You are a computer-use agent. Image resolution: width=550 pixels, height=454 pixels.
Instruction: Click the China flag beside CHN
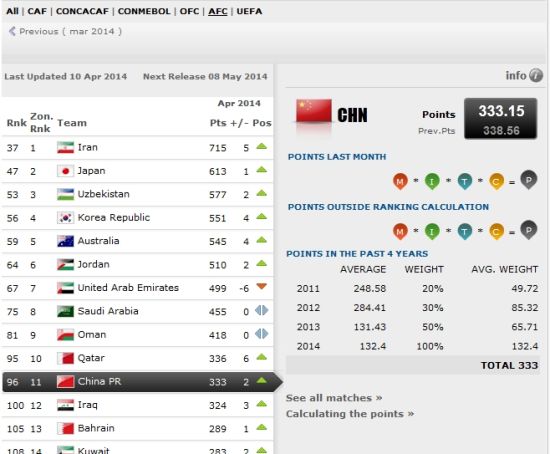(x=314, y=111)
